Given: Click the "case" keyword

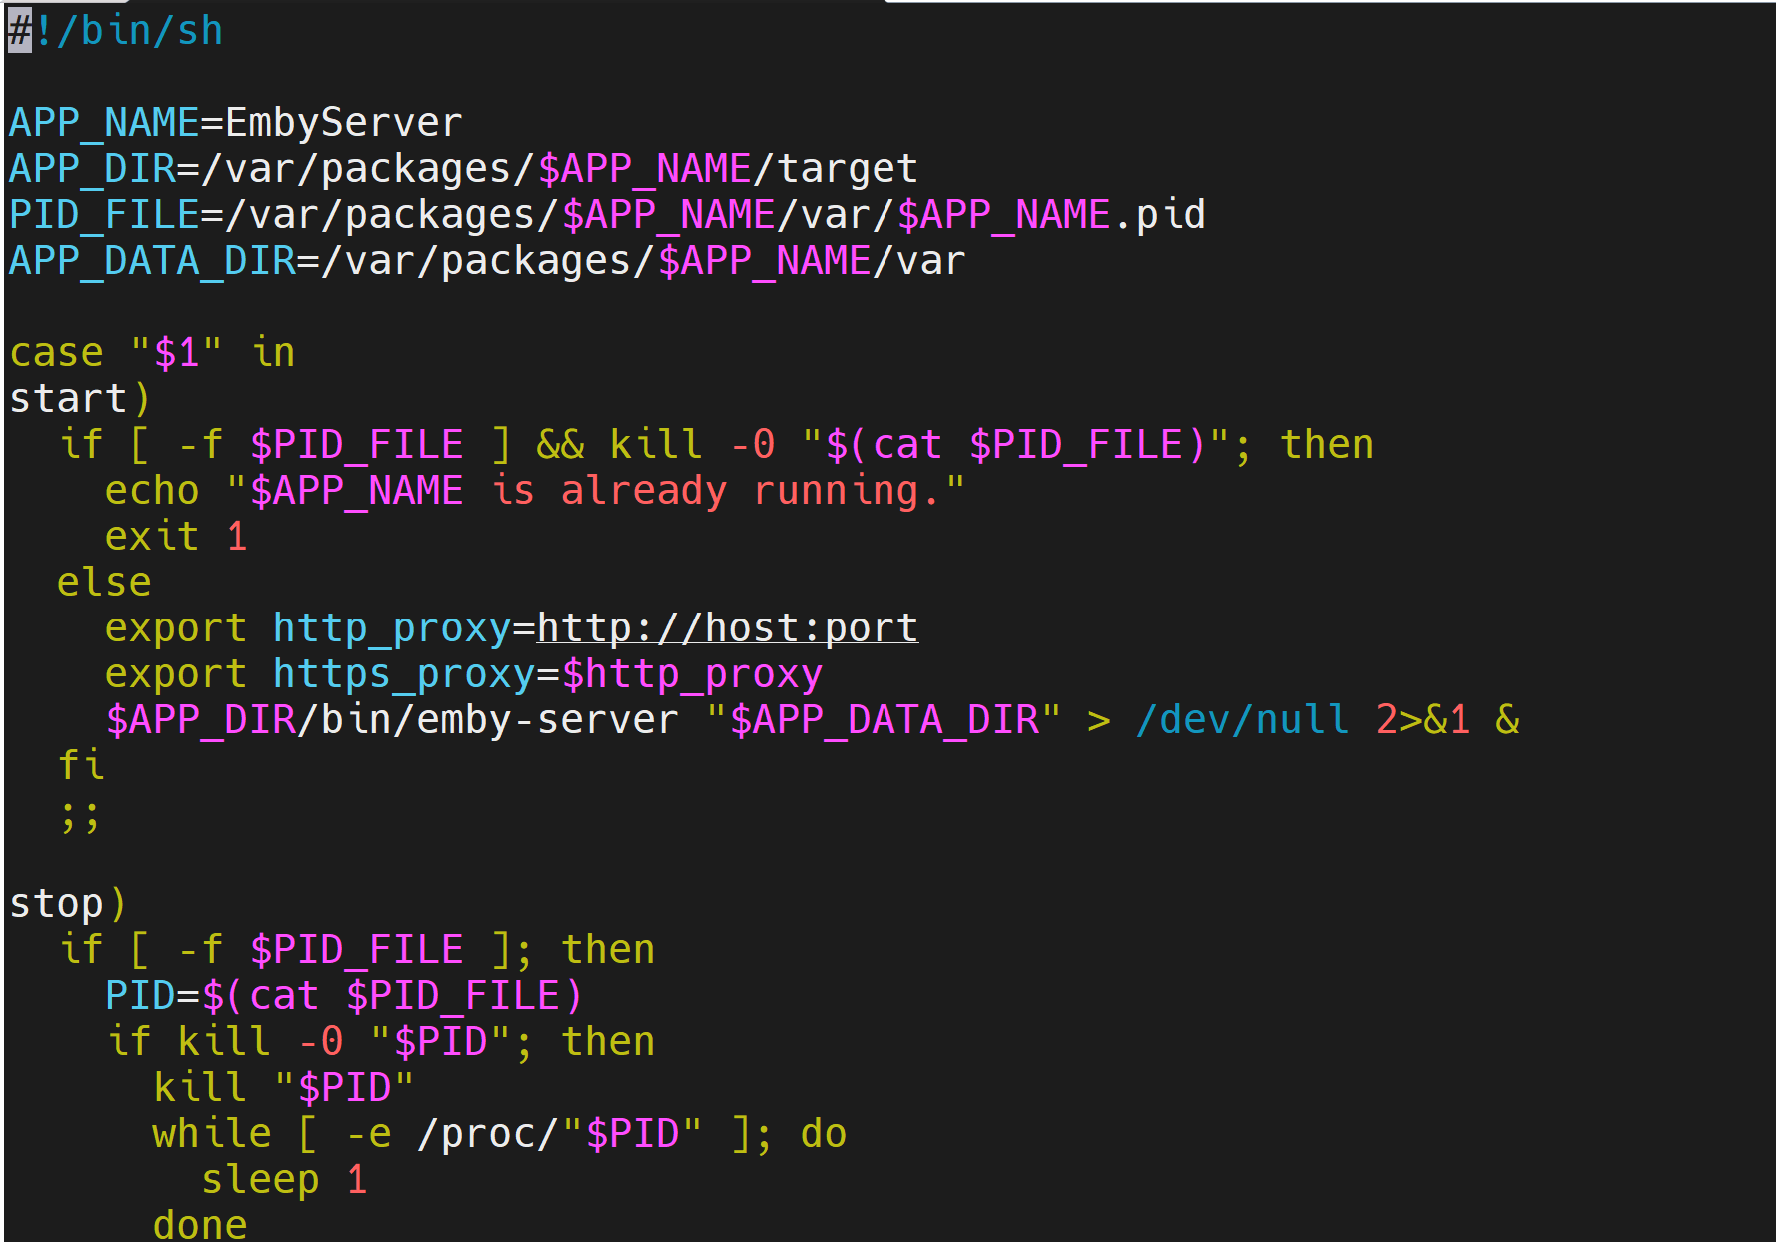Looking at the screenshot, I should [56, 353].
